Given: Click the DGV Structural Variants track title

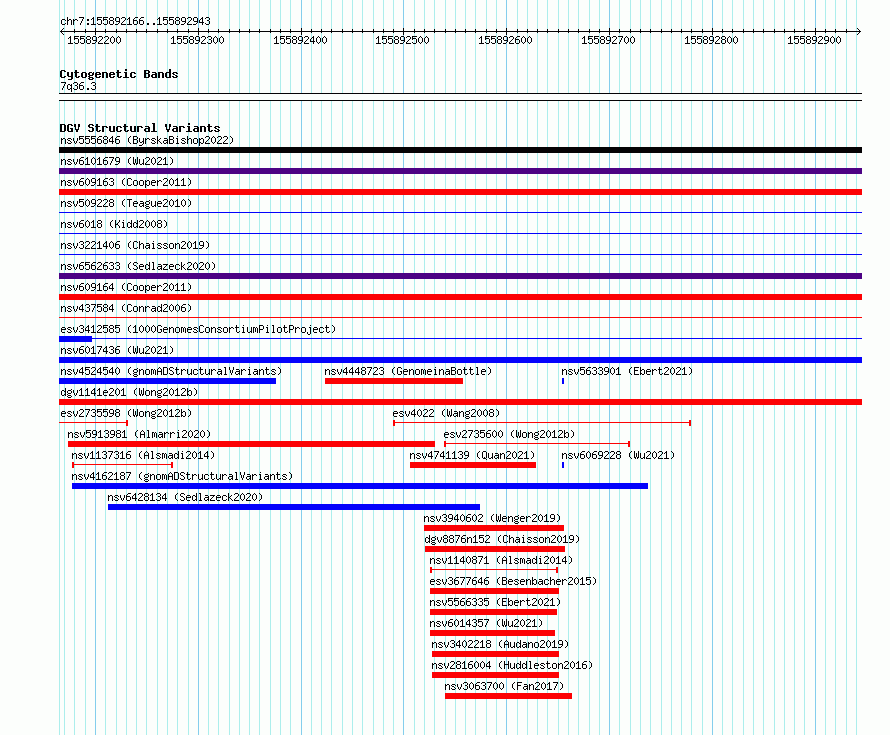Looking at the screenshot, I should click(x=140, y=128).
